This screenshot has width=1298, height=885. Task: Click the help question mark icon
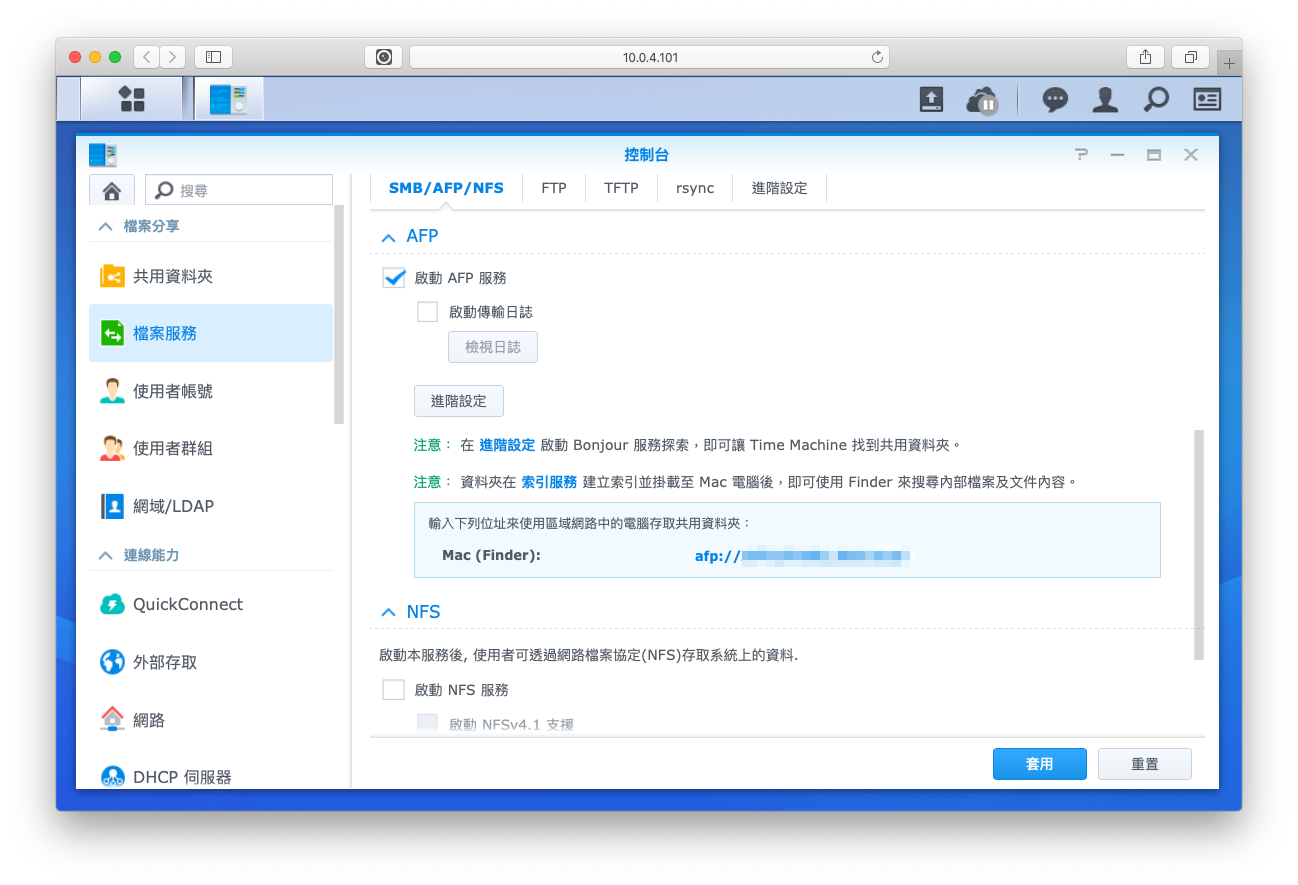(1081, 155)
